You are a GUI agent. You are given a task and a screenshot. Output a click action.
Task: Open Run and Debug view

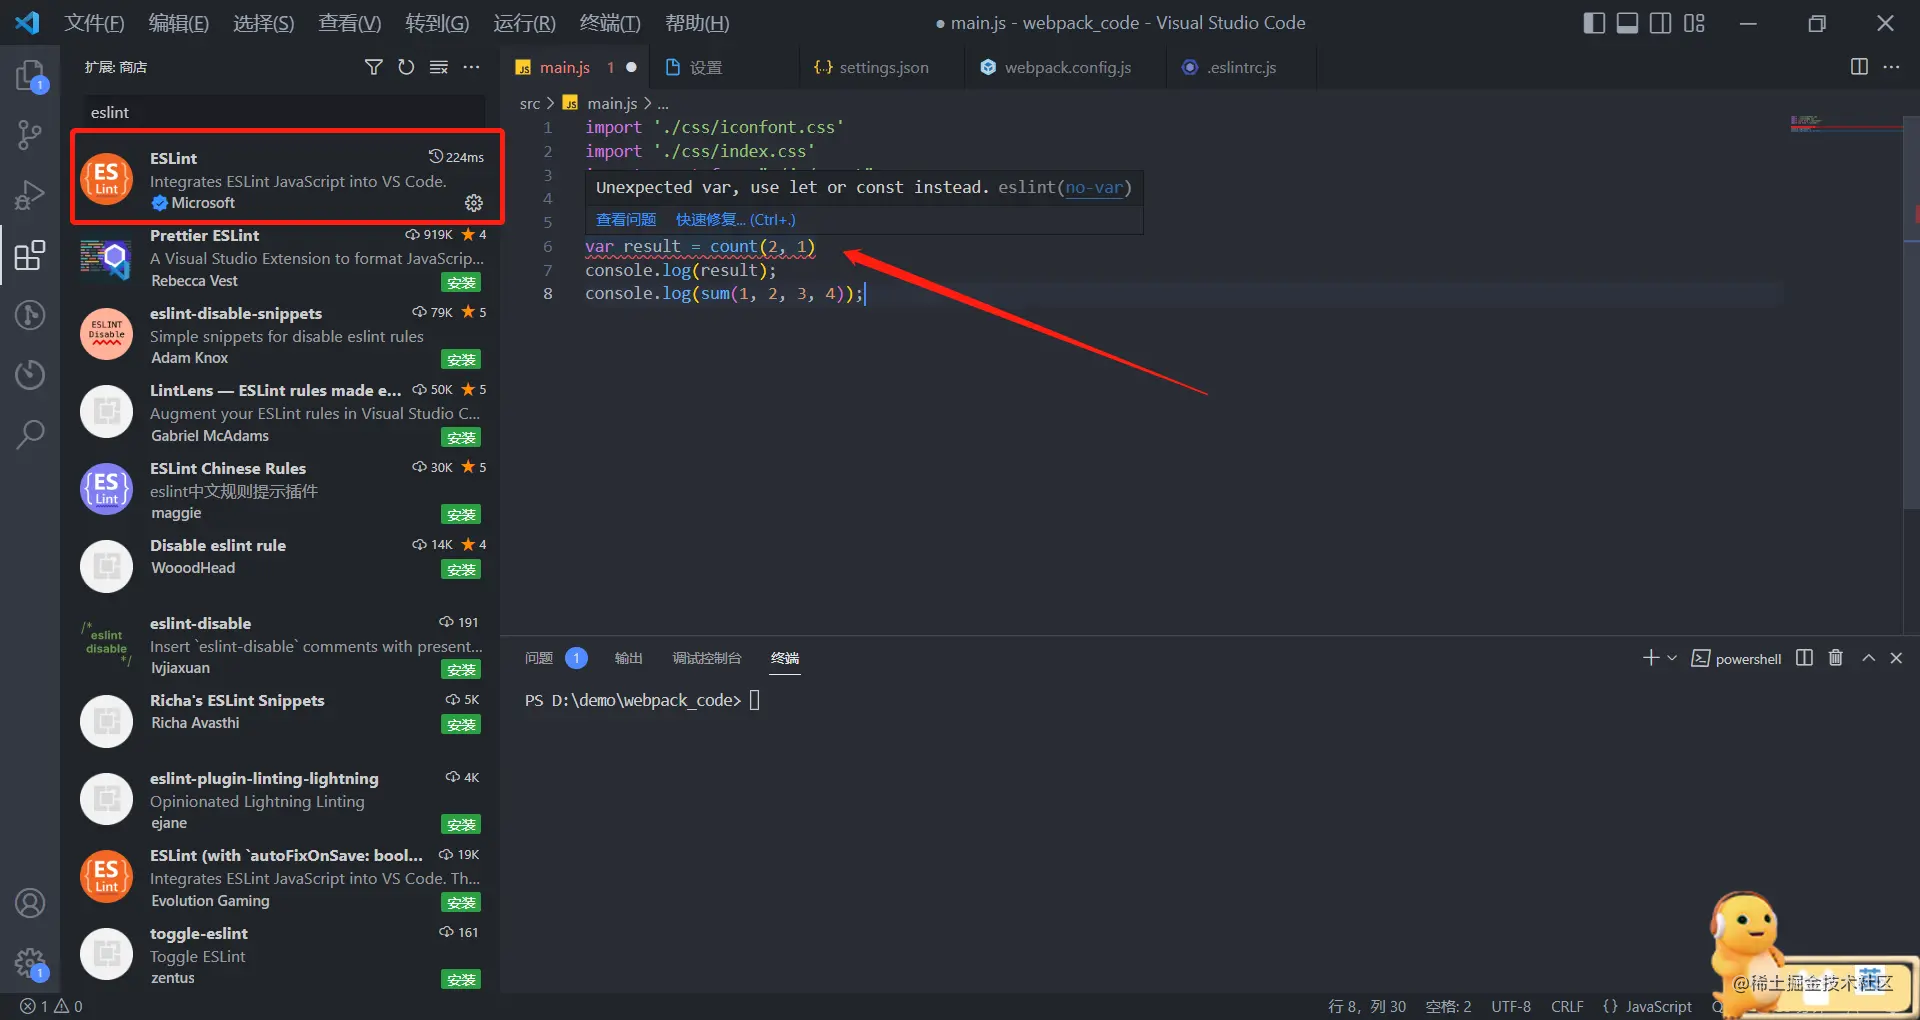(x=30, y=195)
